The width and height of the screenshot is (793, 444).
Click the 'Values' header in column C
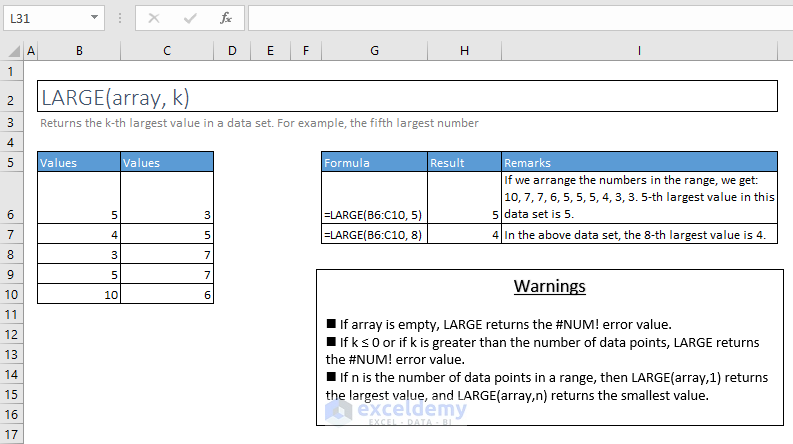(167, 162)
